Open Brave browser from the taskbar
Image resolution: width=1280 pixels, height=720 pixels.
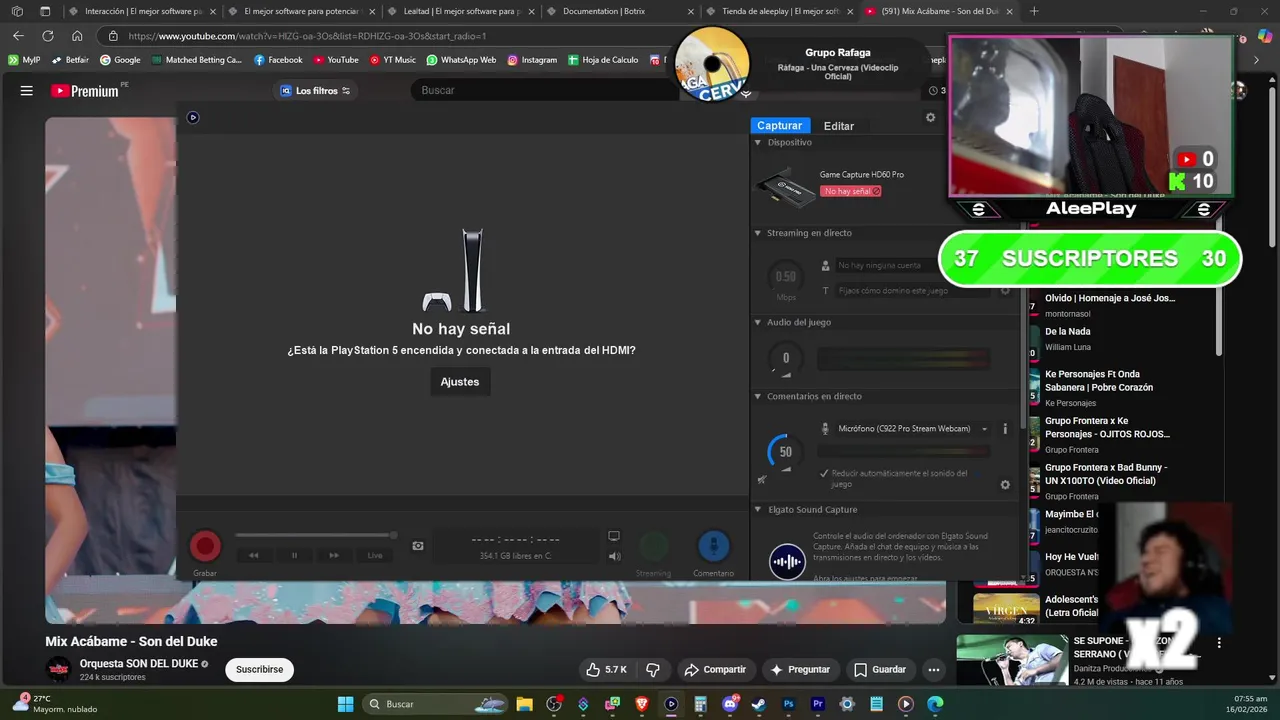coord(642,704)
